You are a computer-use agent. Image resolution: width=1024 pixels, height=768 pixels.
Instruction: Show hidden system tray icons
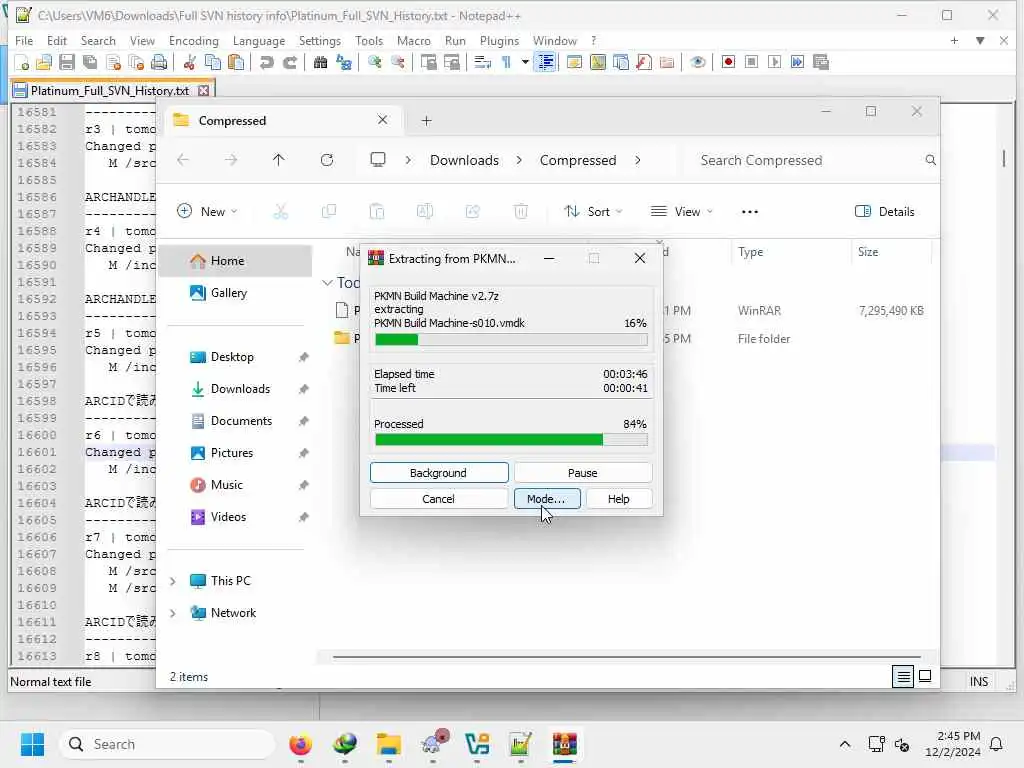coord(844,744)
